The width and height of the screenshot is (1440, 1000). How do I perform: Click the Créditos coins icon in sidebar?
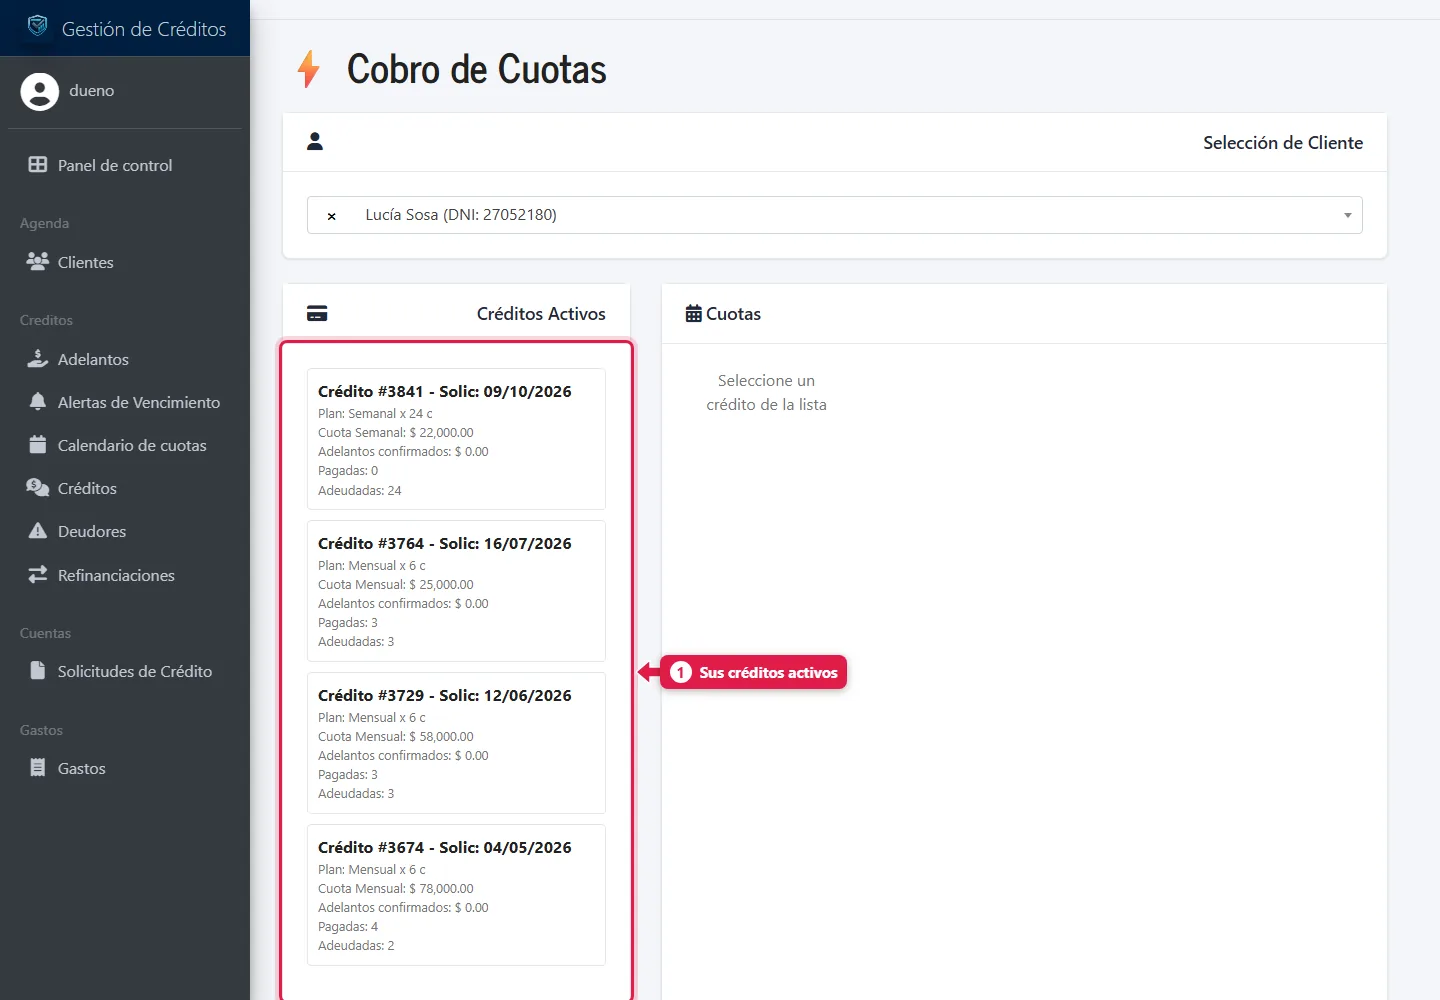[38, 488]
